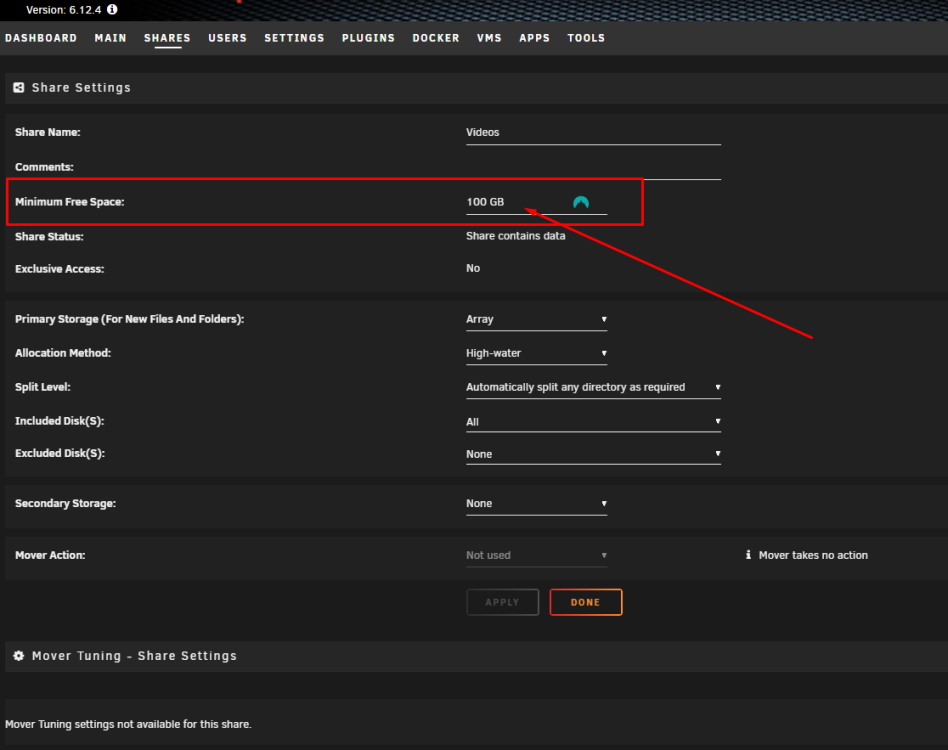Viewport: 948px width, 750px height.
Task: Click the Apply button
Action: point(502,603)
